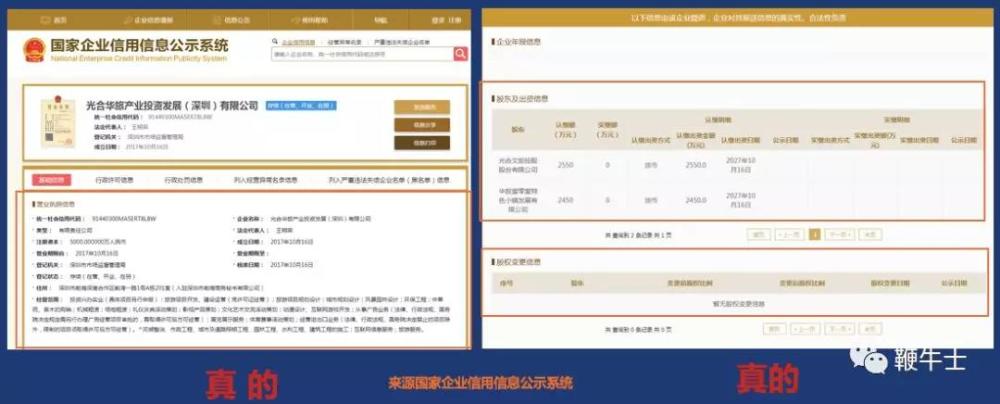The height and width of the screenshot is (404, 1000).
Task: Switch to the 基础信息 tab
Action: point(52,180)
